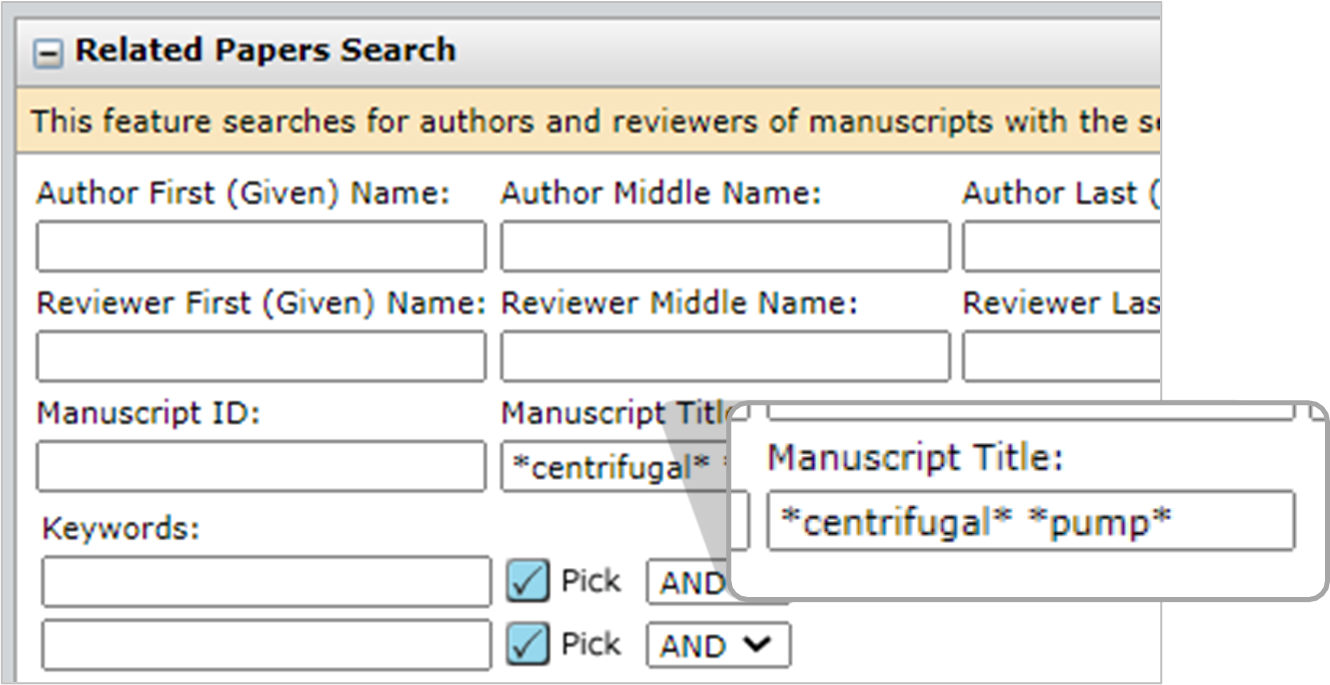Image resolution: width=1330 pixels, height=685 pixels.
Task: Click the second keyword row checkmark icon
Action: pyautogui.click(x=527, y=645)
